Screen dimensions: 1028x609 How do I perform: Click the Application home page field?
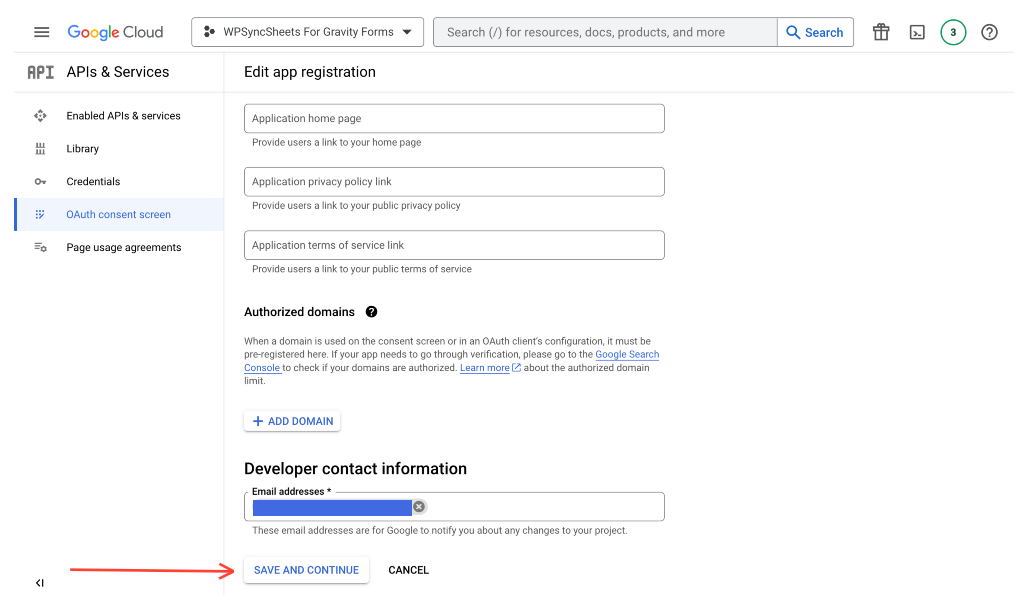(x=454, y=118)
